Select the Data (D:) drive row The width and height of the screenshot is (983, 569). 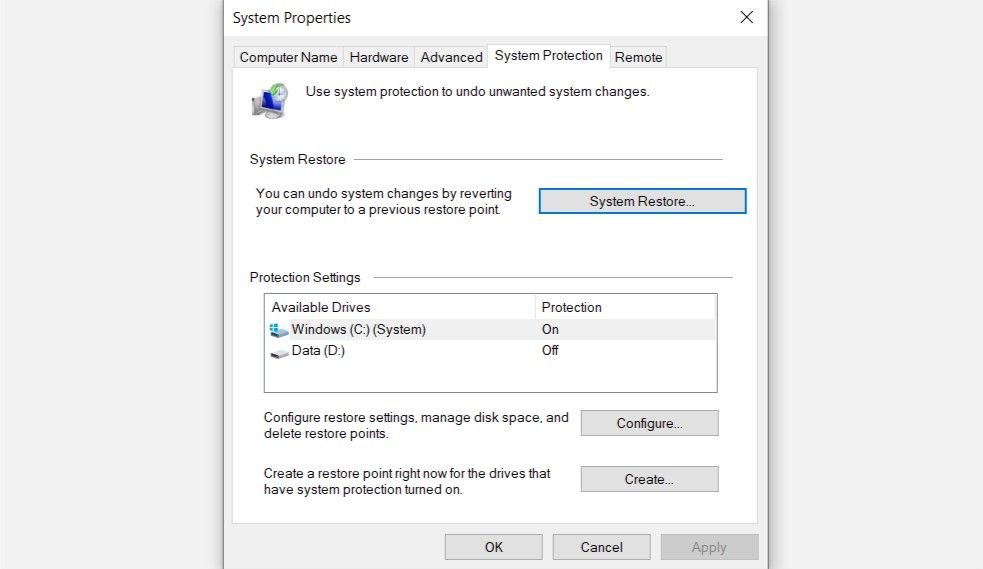[490, 351]
